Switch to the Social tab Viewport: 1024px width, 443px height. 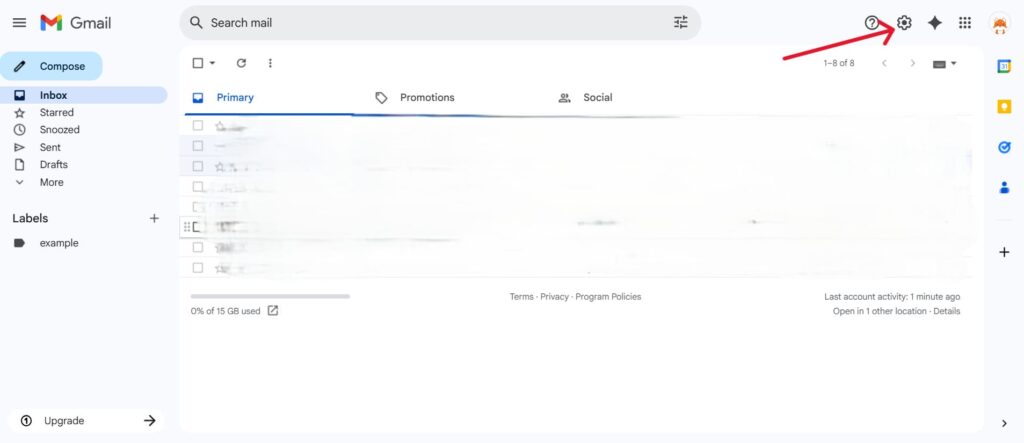(597, 98)
